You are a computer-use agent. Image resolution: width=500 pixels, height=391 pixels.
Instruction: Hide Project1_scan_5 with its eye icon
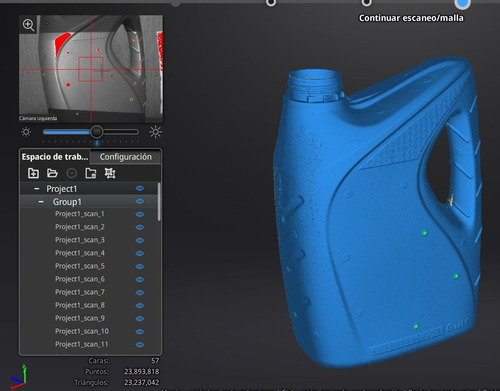click(140, 266)
